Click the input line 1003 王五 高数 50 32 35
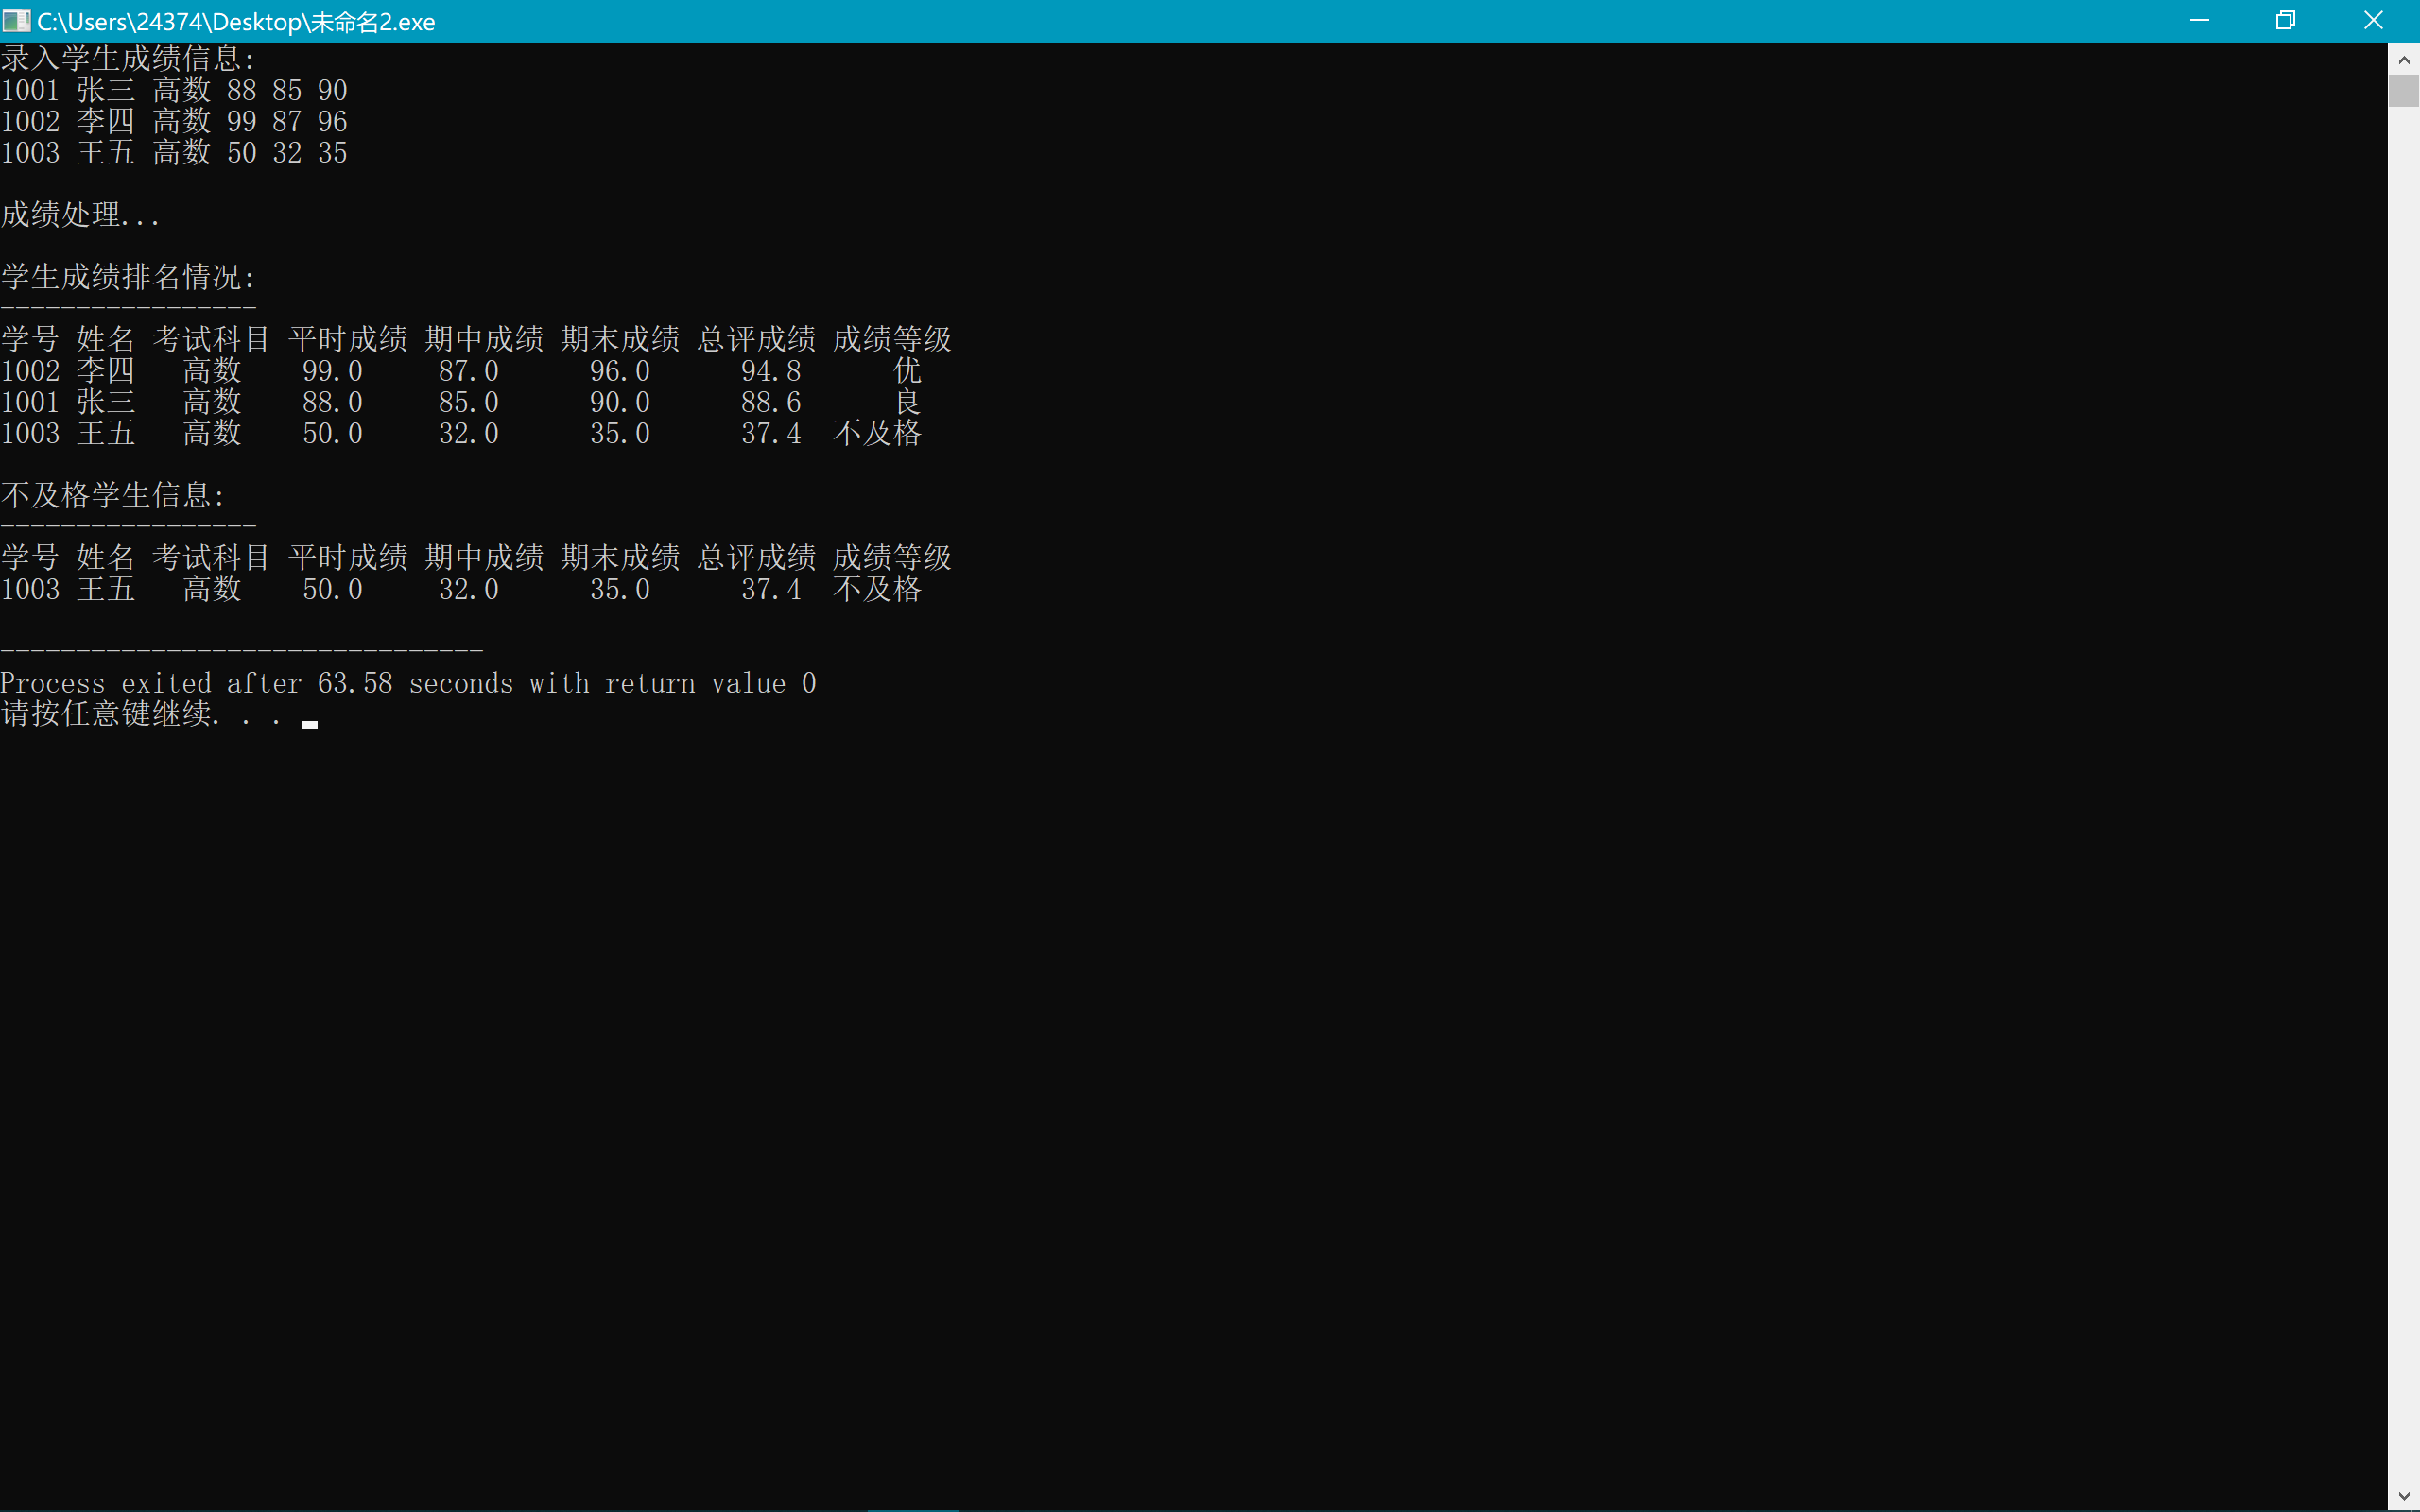The image size is (2420, 1512). [x=174, y=153]
